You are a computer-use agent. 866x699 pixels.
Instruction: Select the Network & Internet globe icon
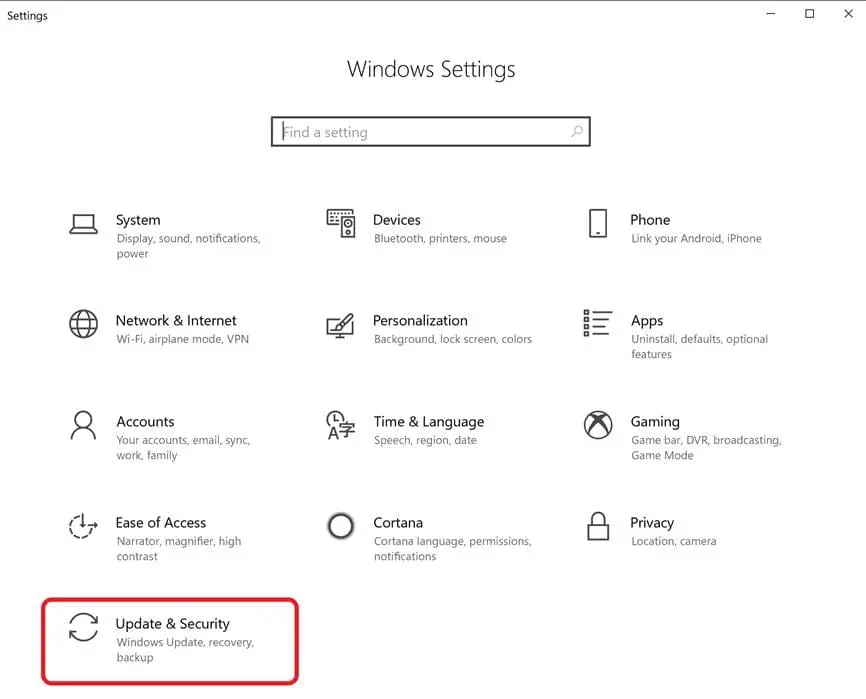click(83, 324)
